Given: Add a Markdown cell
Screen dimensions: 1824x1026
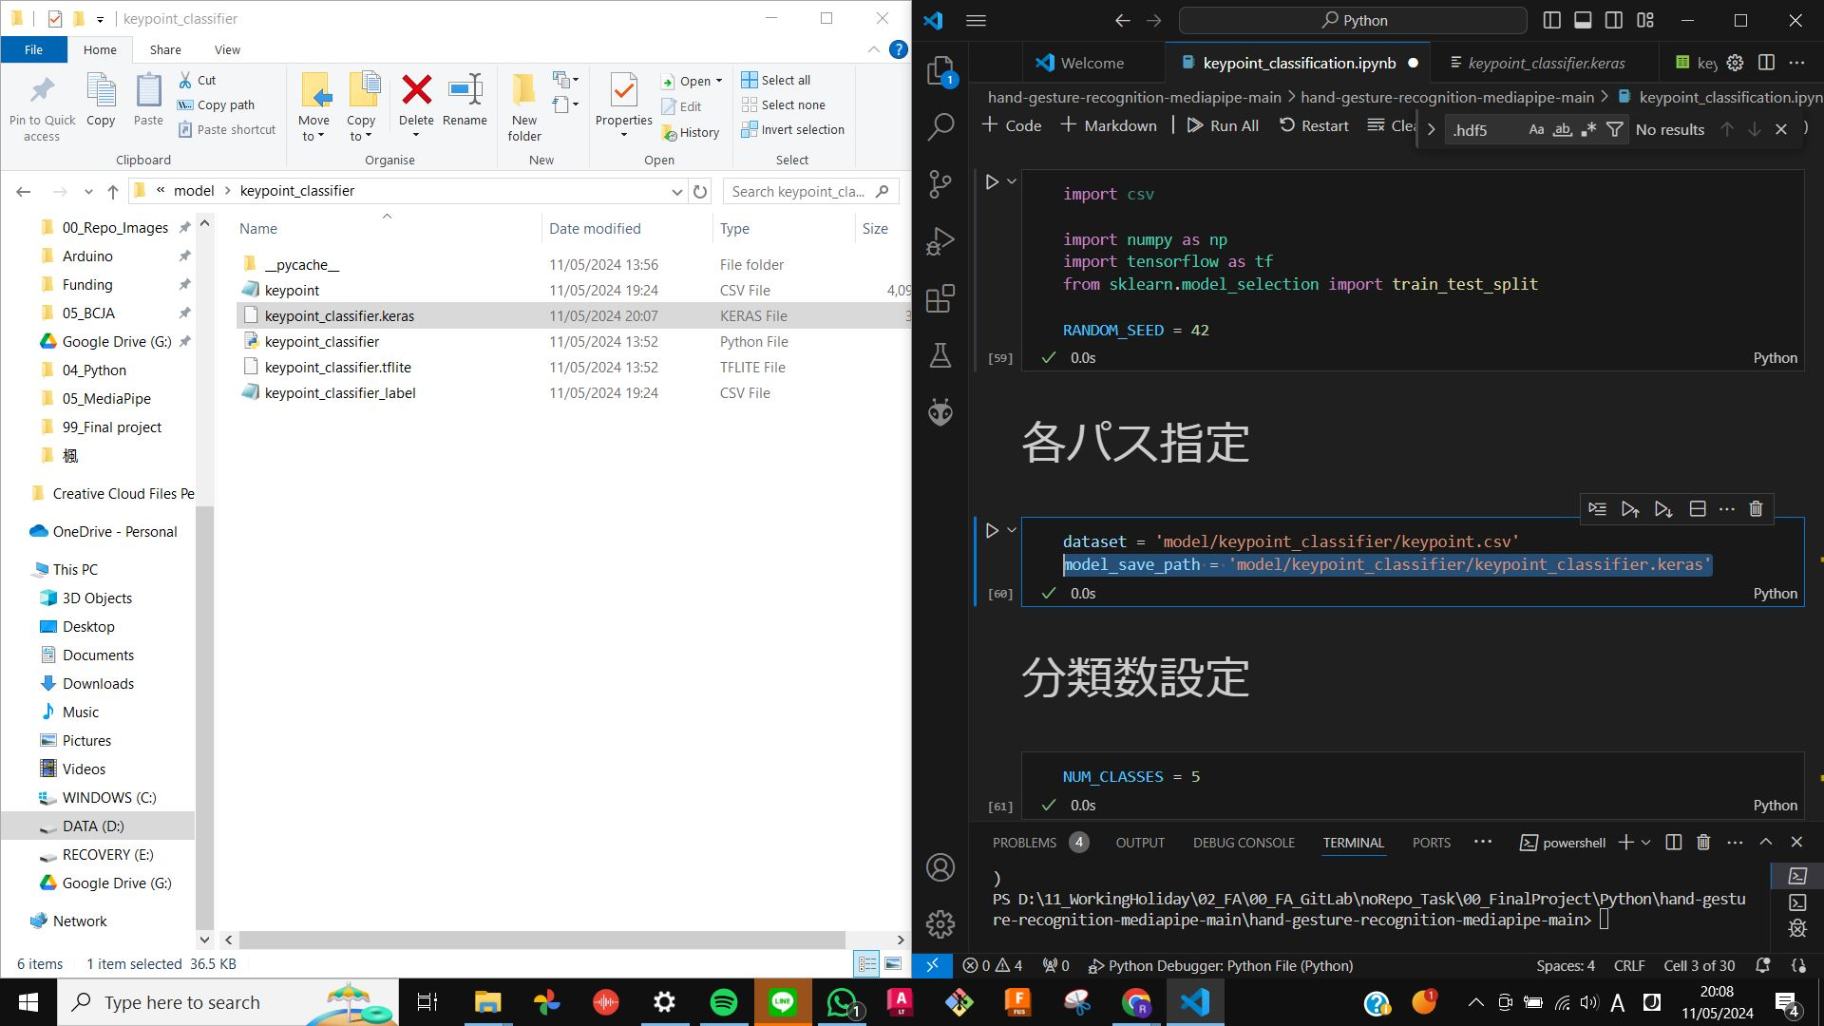Looking at the screenshot, I should pyautogui.click(x=1108, y=125).
